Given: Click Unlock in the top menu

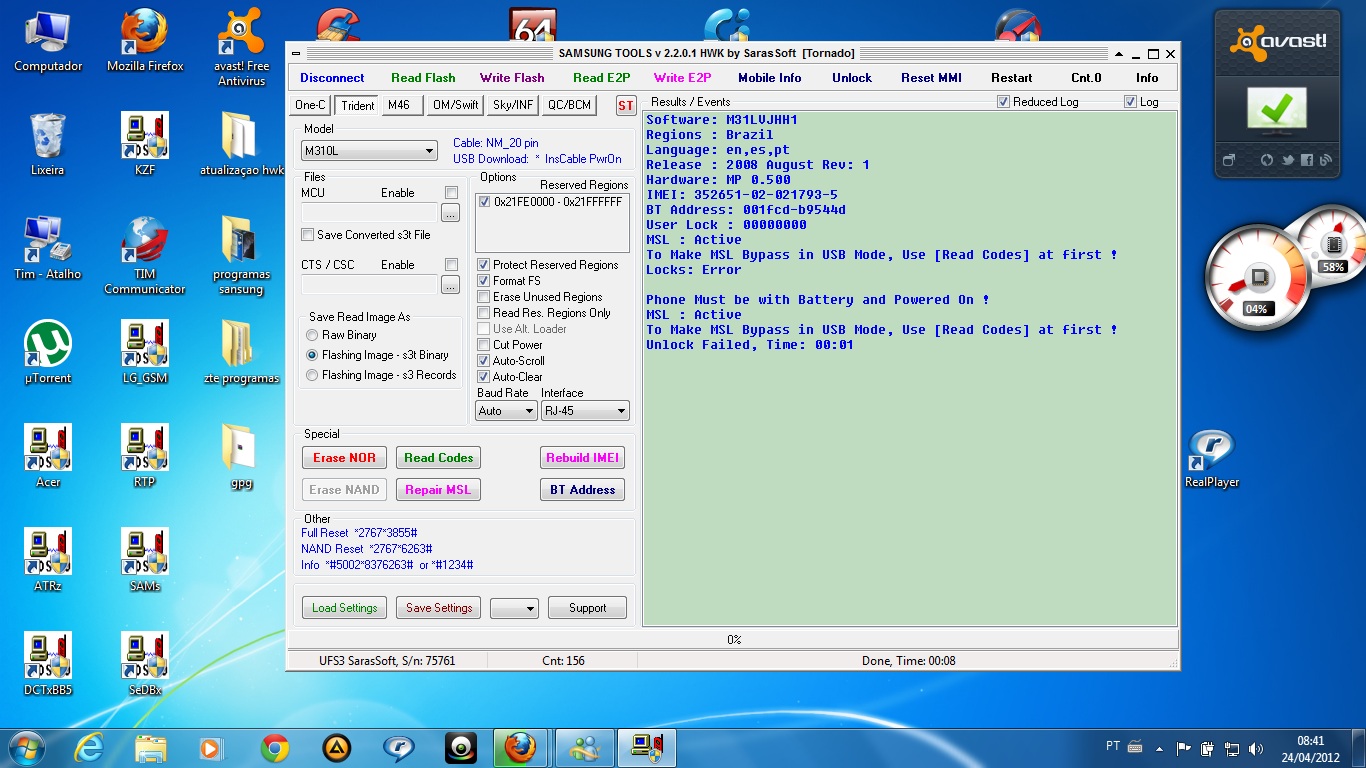Looking at the screenshot, I should point(852,78).
